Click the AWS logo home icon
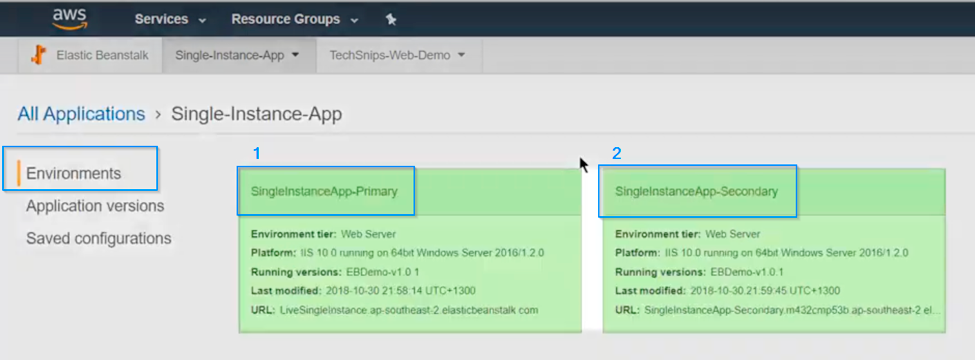The width and height of the screenshot is (975, 360). point(70,19)
